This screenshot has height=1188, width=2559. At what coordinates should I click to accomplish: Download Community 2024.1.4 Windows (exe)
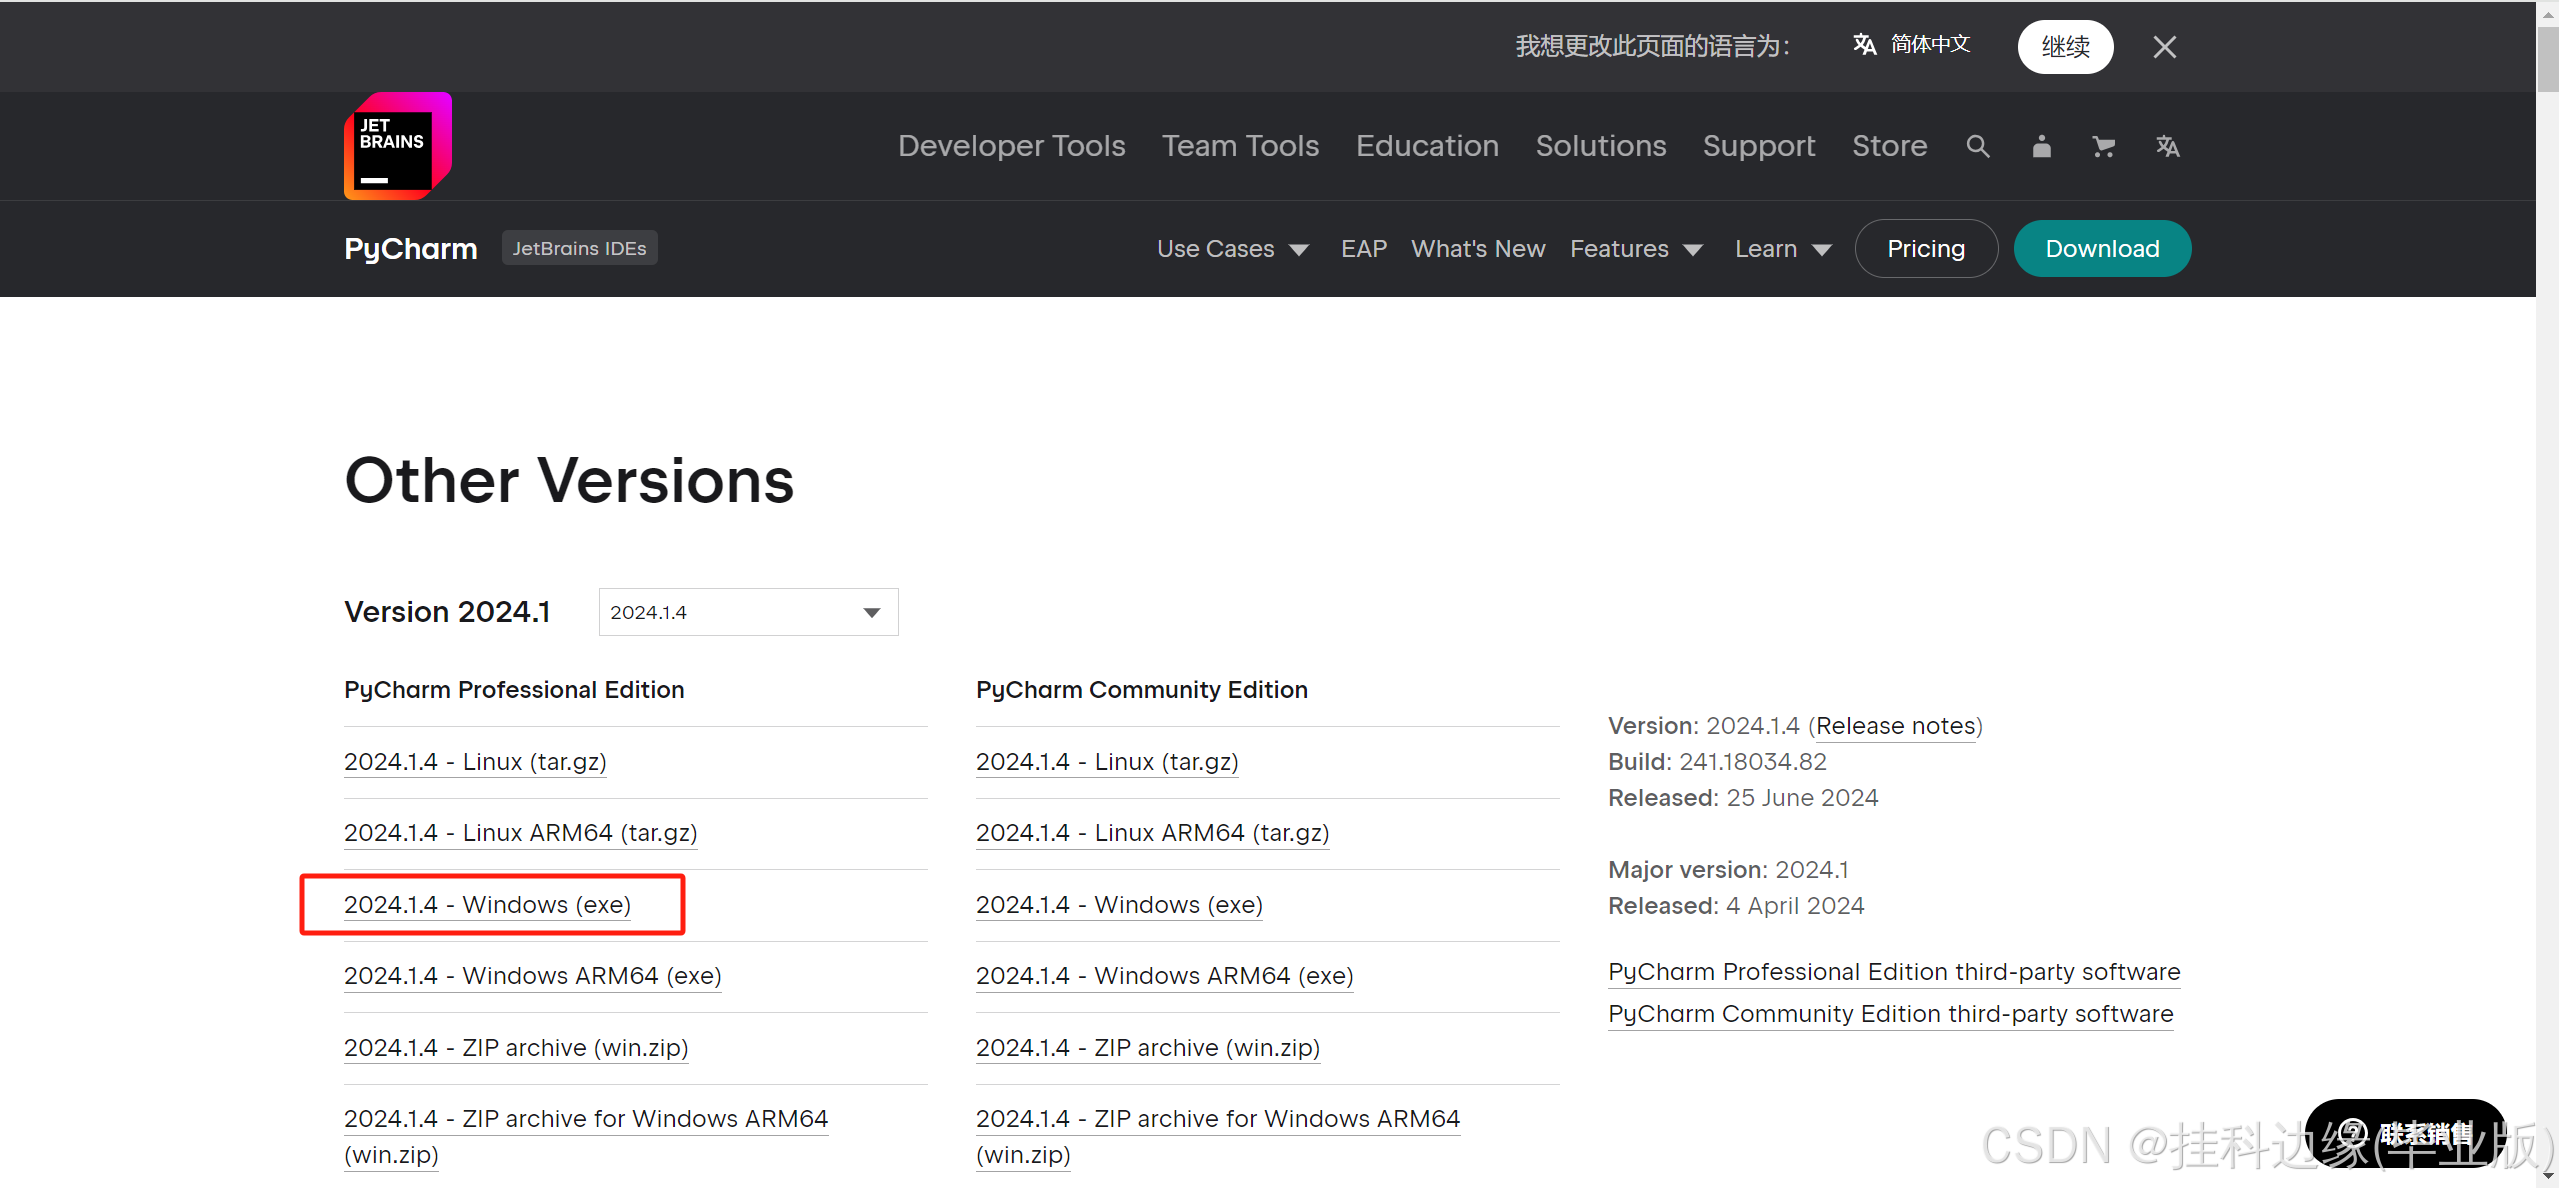pyautogui.click(x=1119, y=905)
